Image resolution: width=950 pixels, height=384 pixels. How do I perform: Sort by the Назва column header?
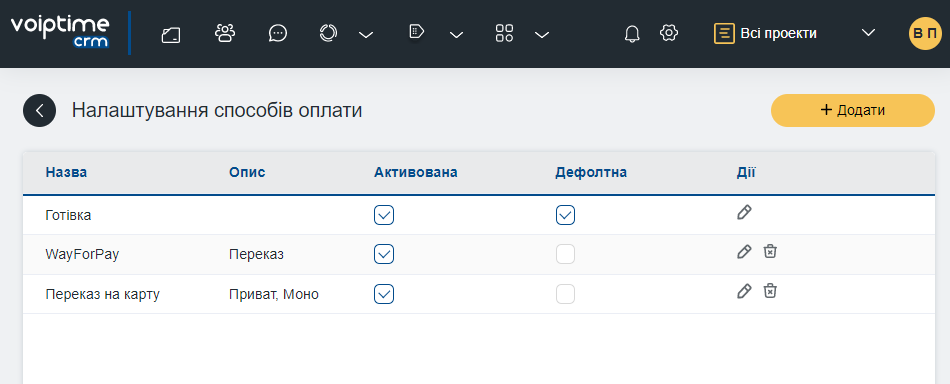click(x=66, y=173)
